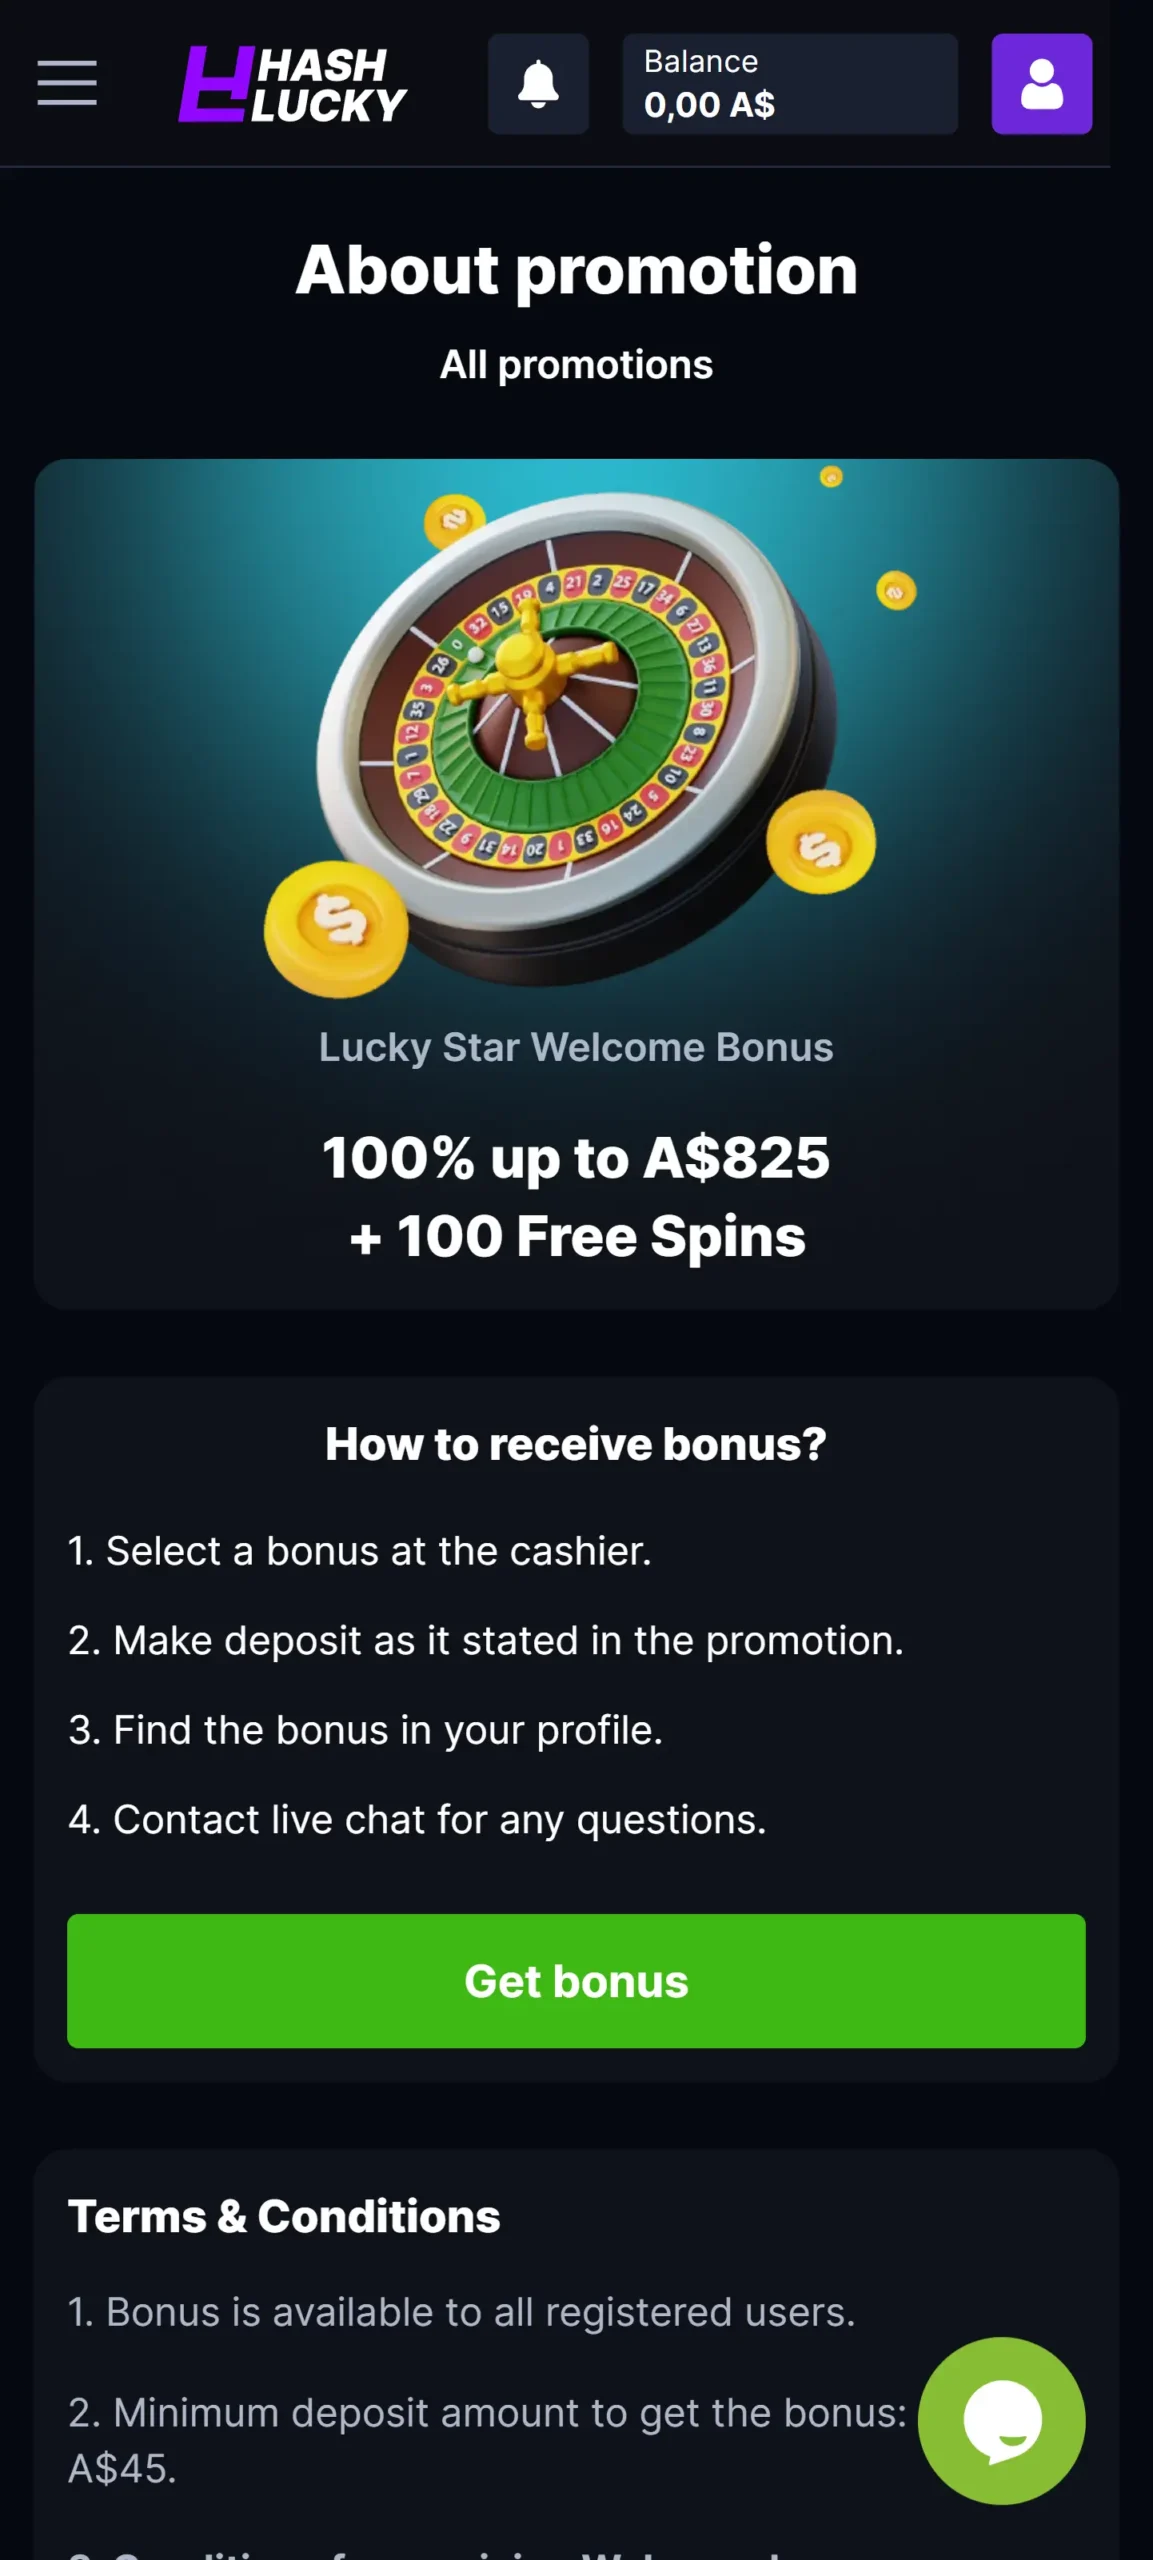Click step Select a bonus at the cashier
This screenshot has height=2560, width=1153.
tap(360, 1551)
